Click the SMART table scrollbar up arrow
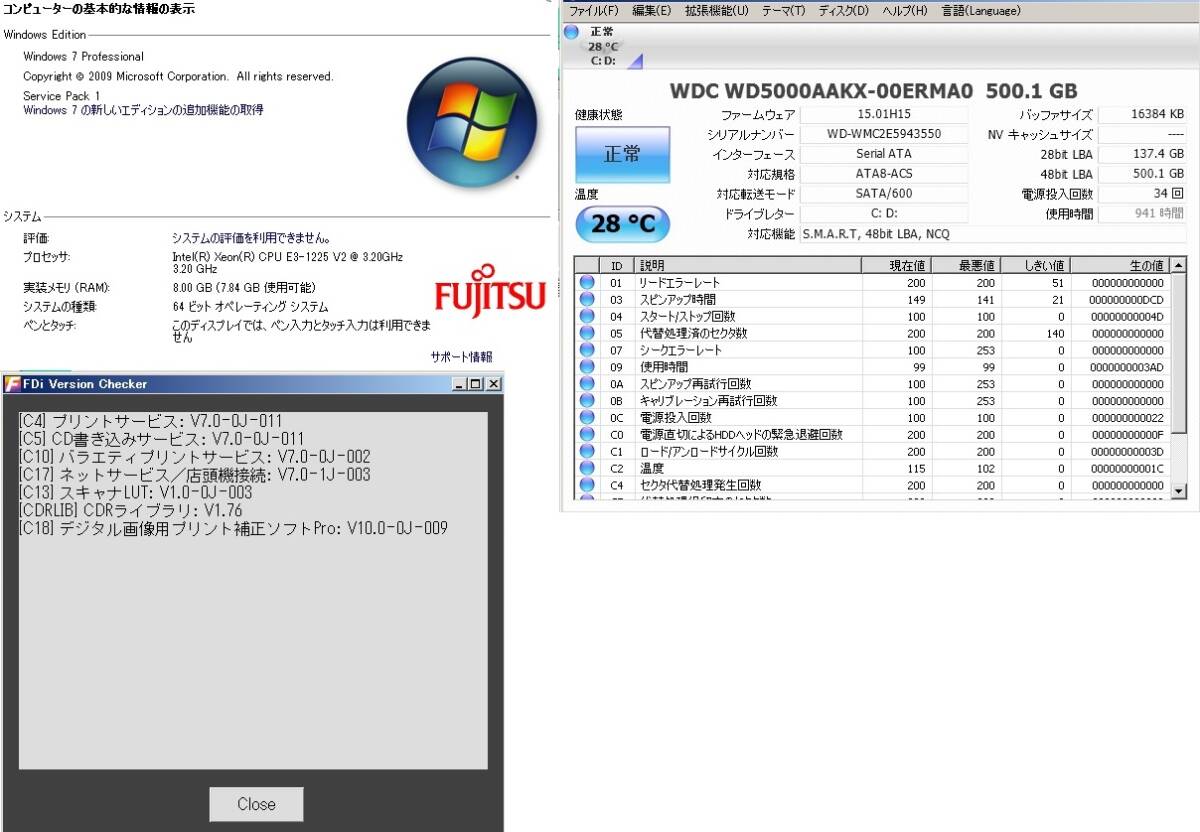This screenshot has height=832, width=1200. click(x=1179, y=266)
